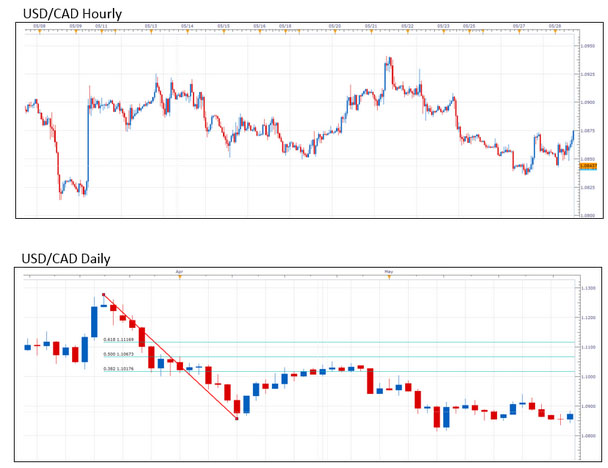The width and height of the screenshot is (608, 468).
Task: Select the time marker under the 05/23 label
Action: 443,31
